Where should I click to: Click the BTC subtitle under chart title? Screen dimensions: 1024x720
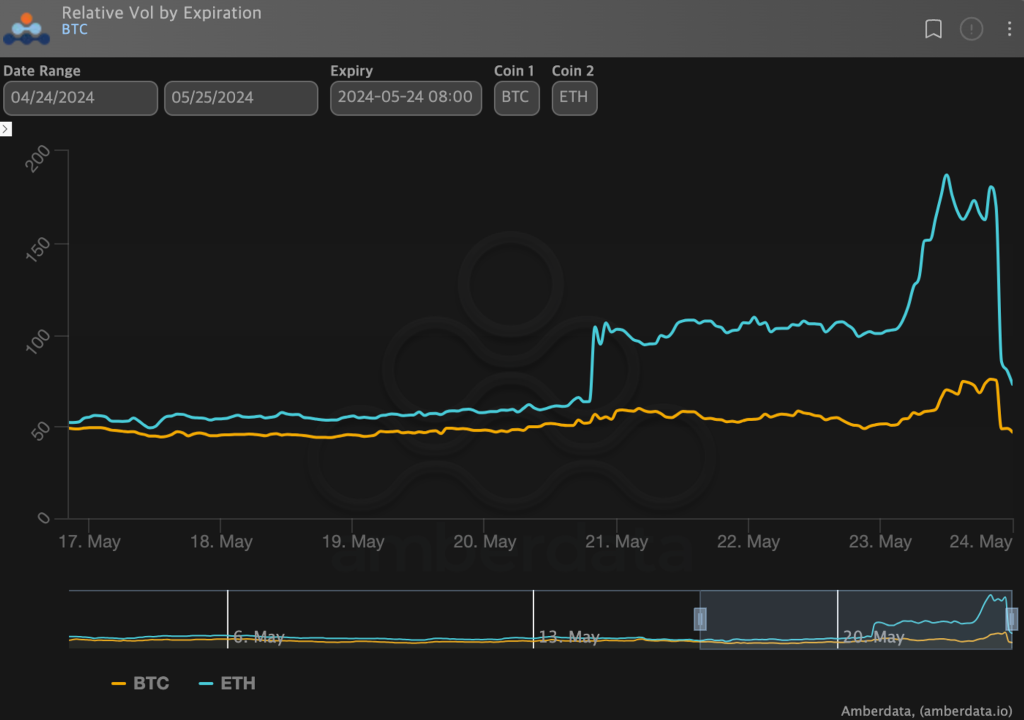pyautogui.click(x=74, y=30)
